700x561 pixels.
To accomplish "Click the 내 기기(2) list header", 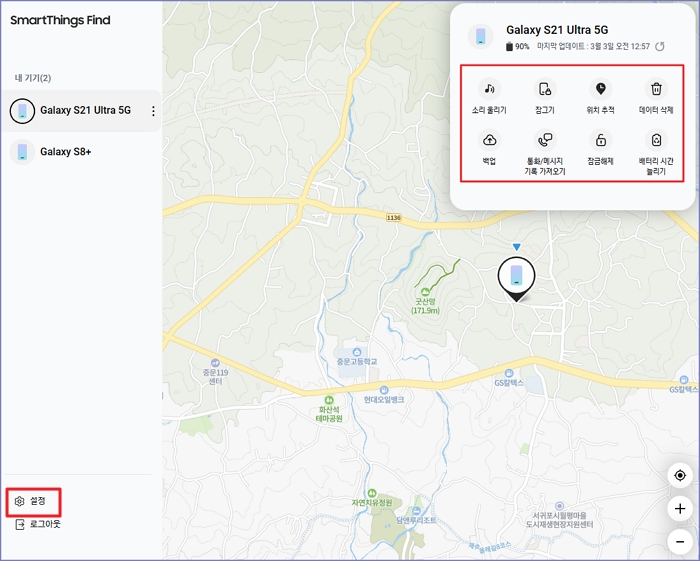I will click(33, 78).
